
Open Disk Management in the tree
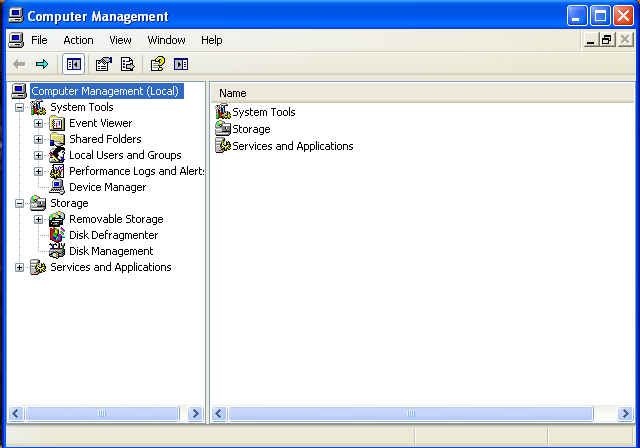111,251
